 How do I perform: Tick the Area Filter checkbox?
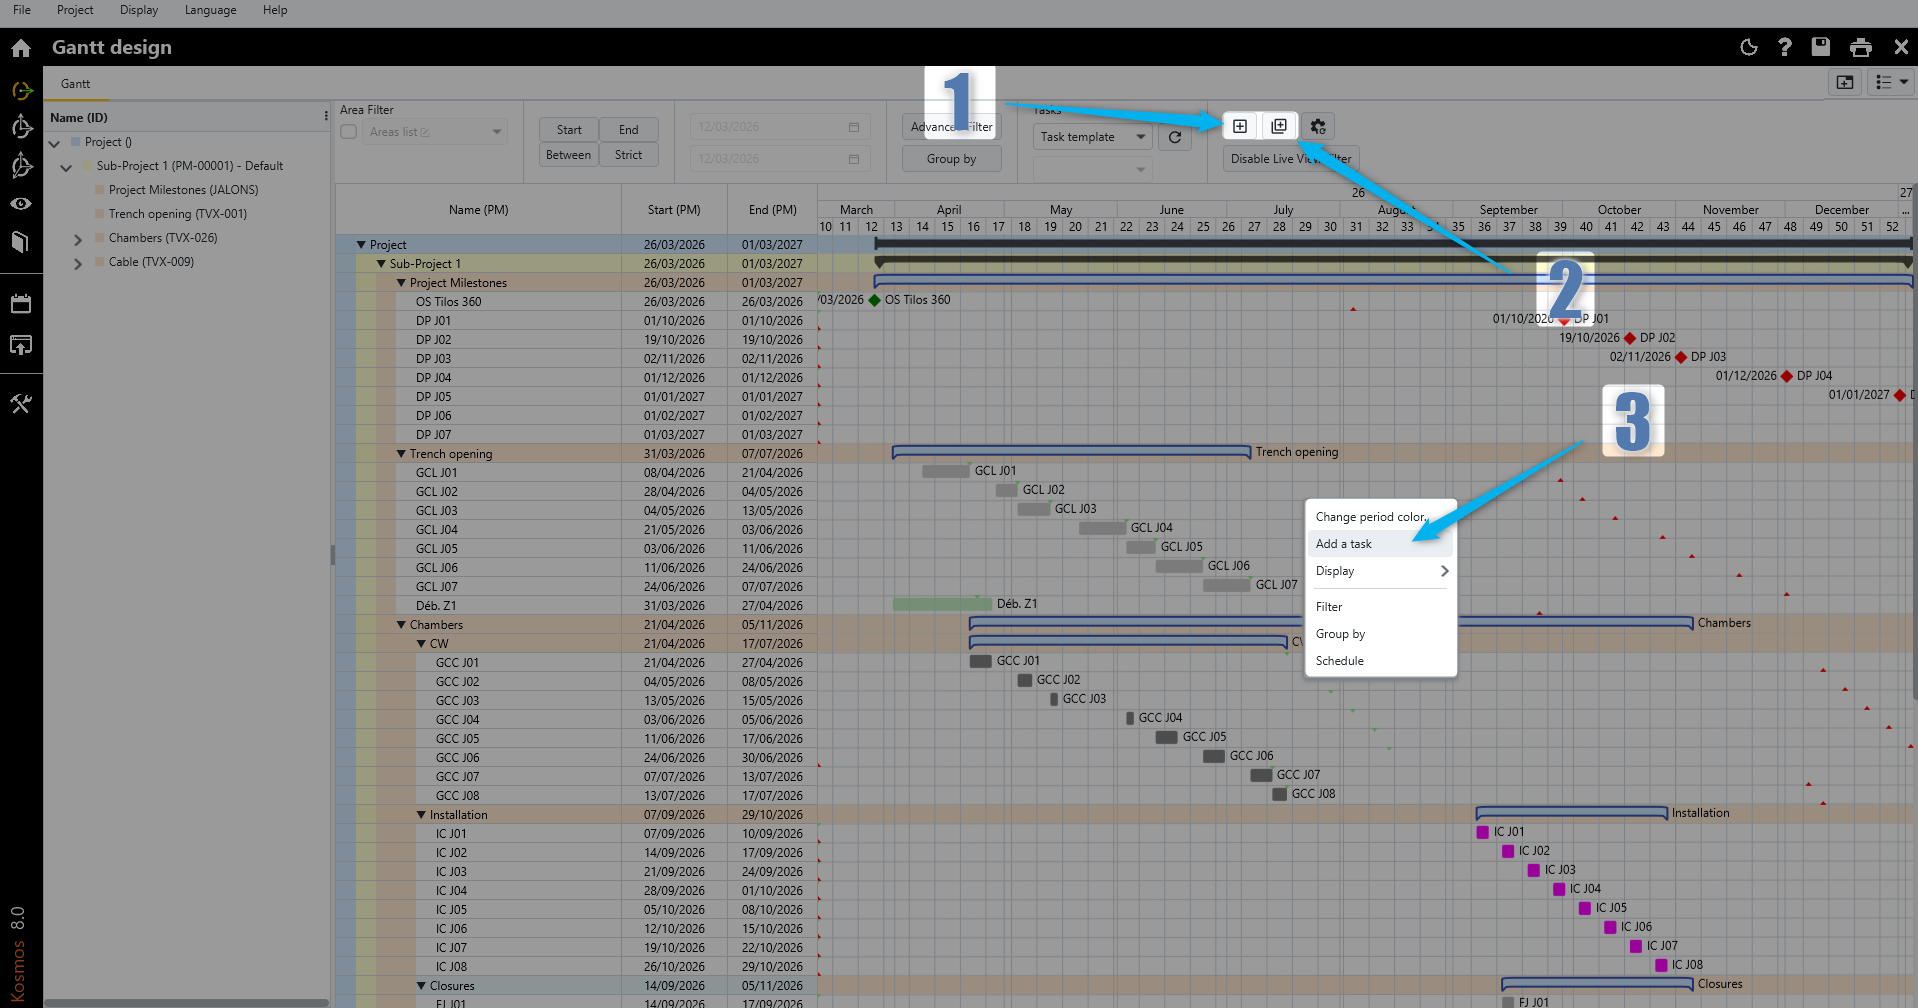pos(349,132)
